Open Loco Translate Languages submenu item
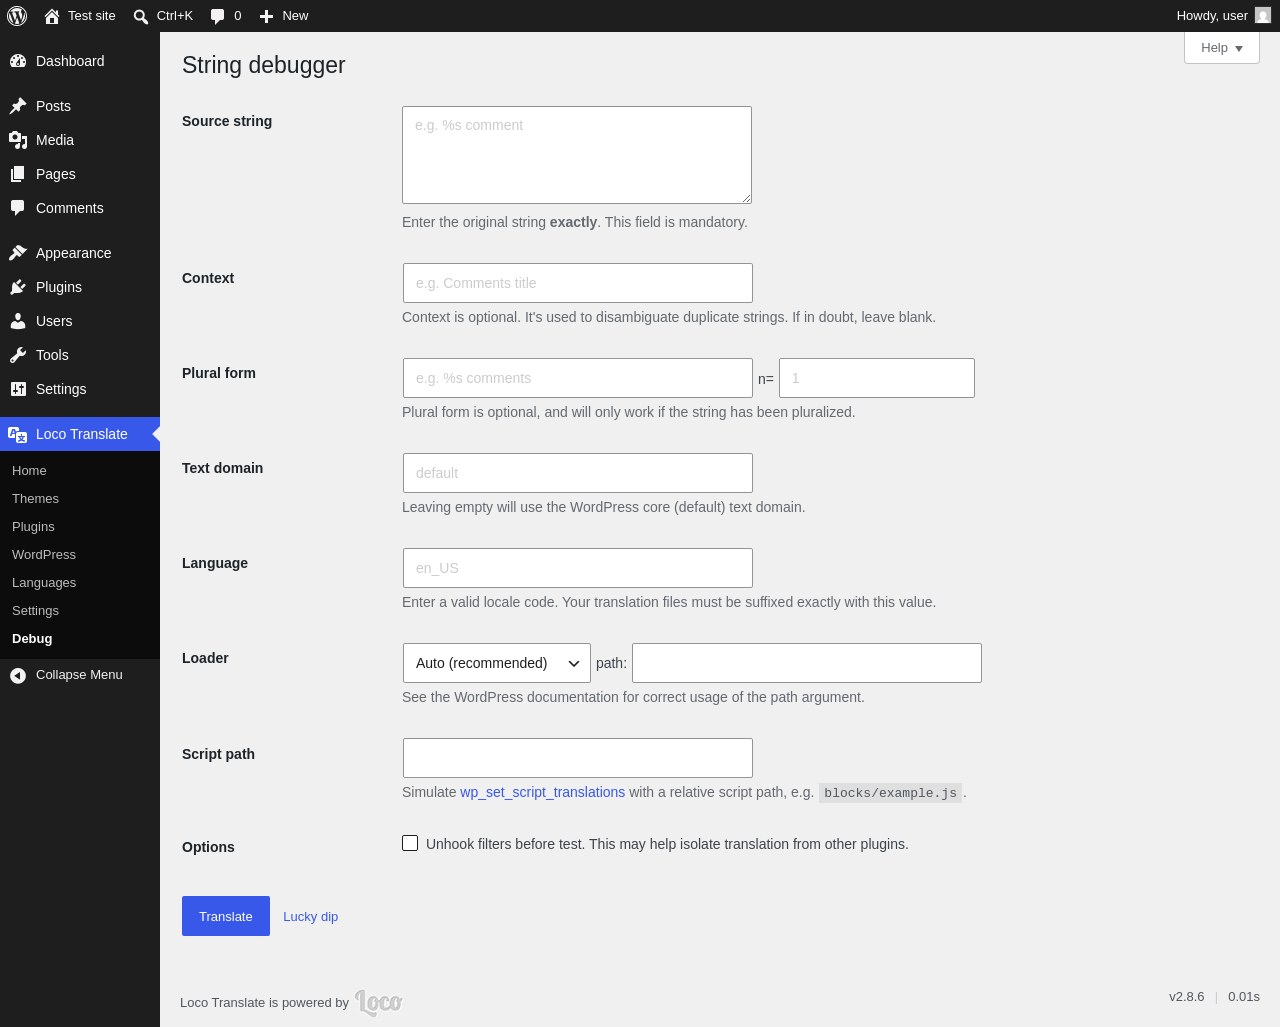 [x=44, y=582]
